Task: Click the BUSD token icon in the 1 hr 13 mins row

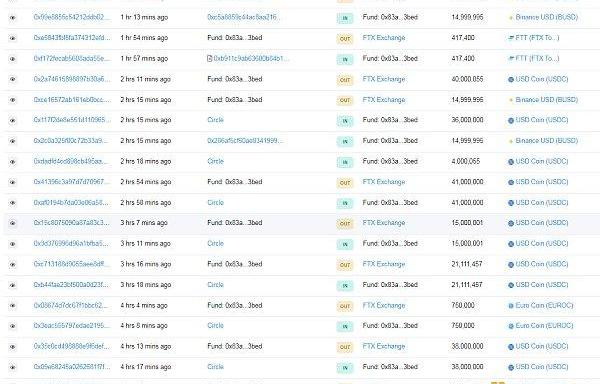Action: [510, 18]
